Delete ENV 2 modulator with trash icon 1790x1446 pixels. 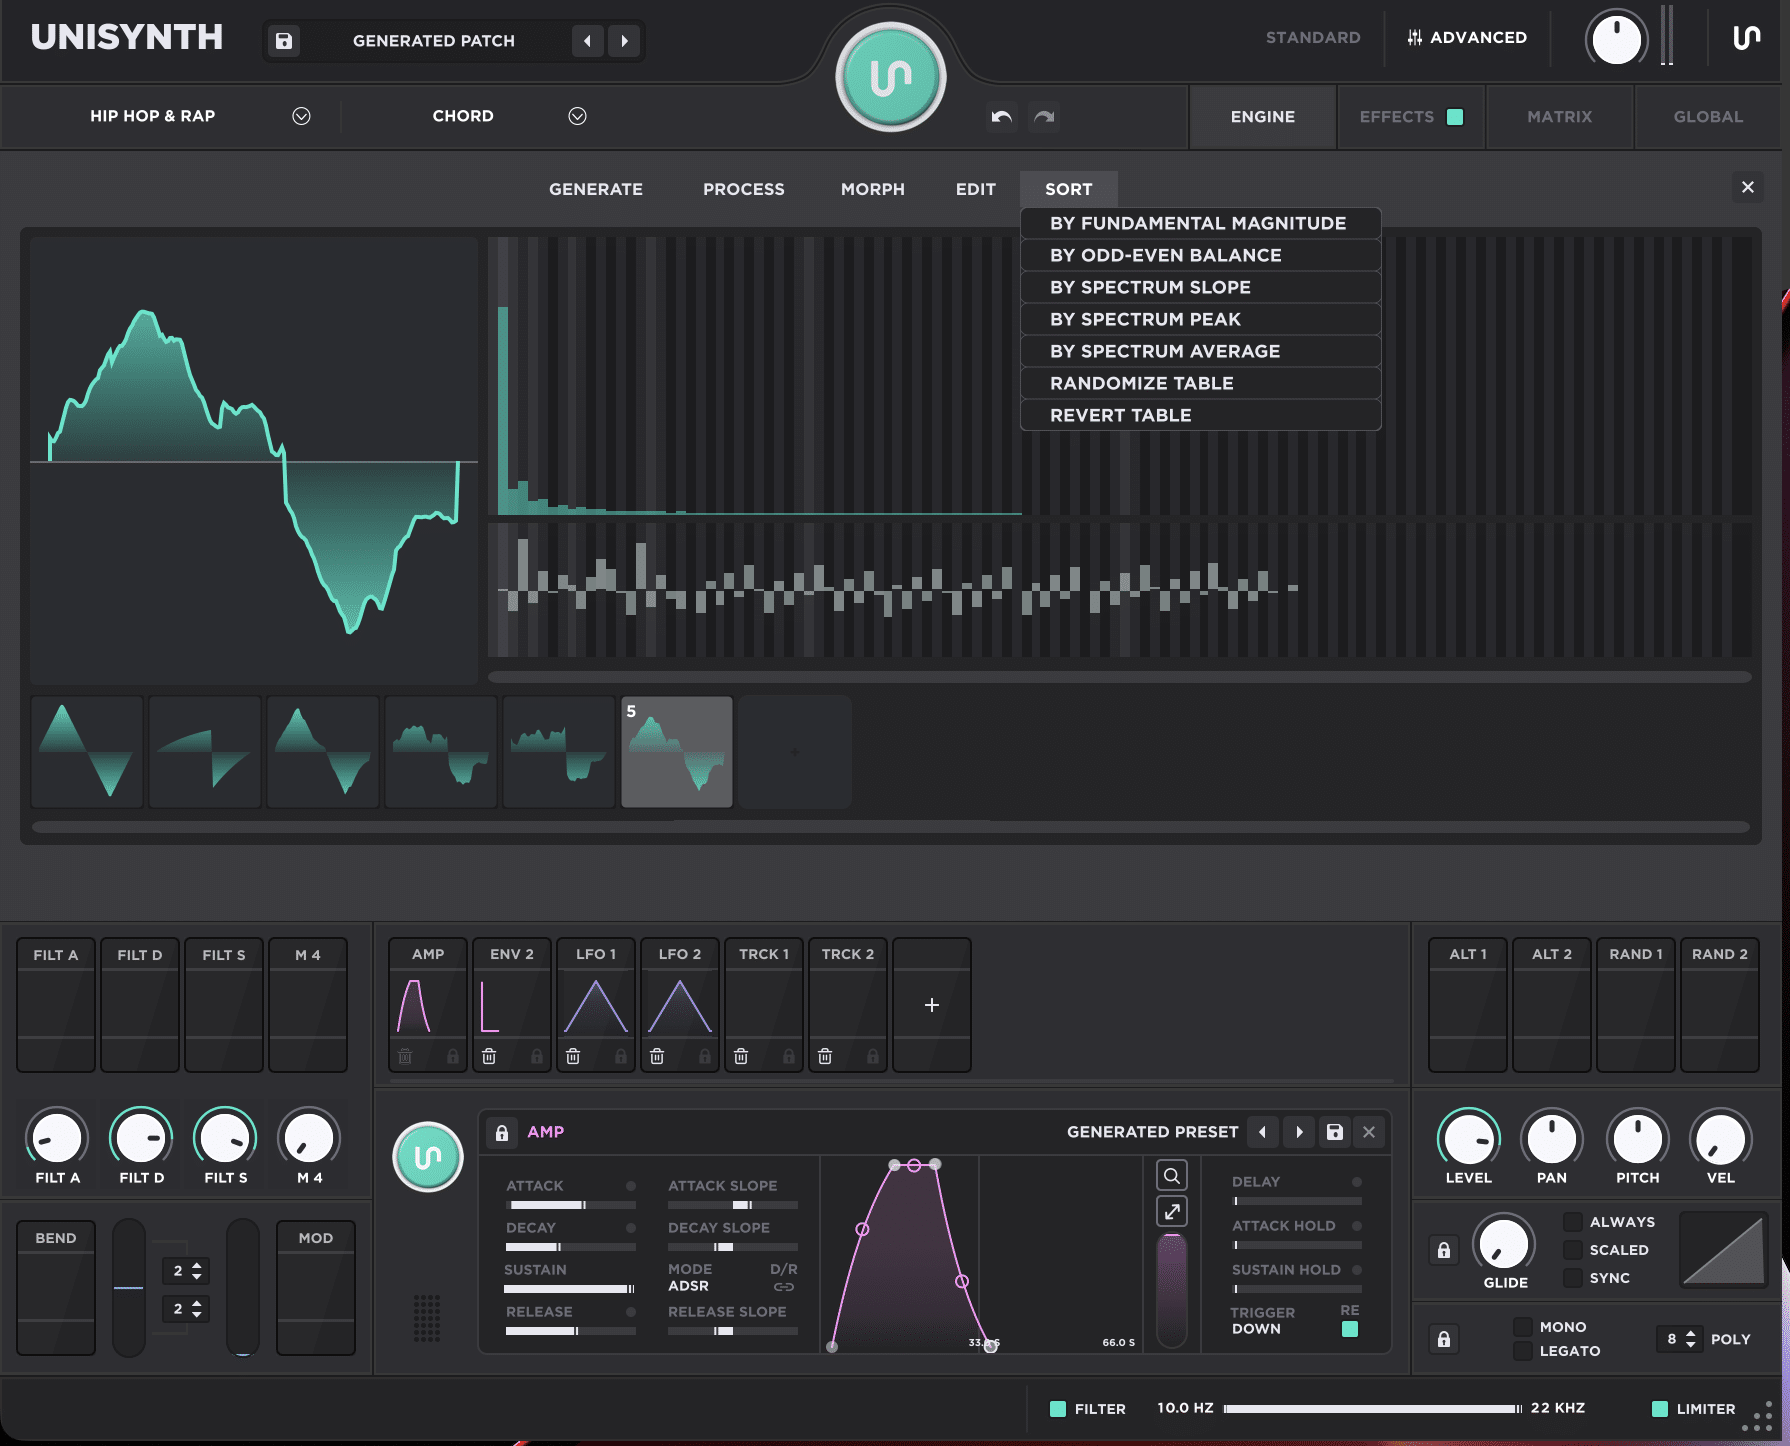coord(489,1056)
